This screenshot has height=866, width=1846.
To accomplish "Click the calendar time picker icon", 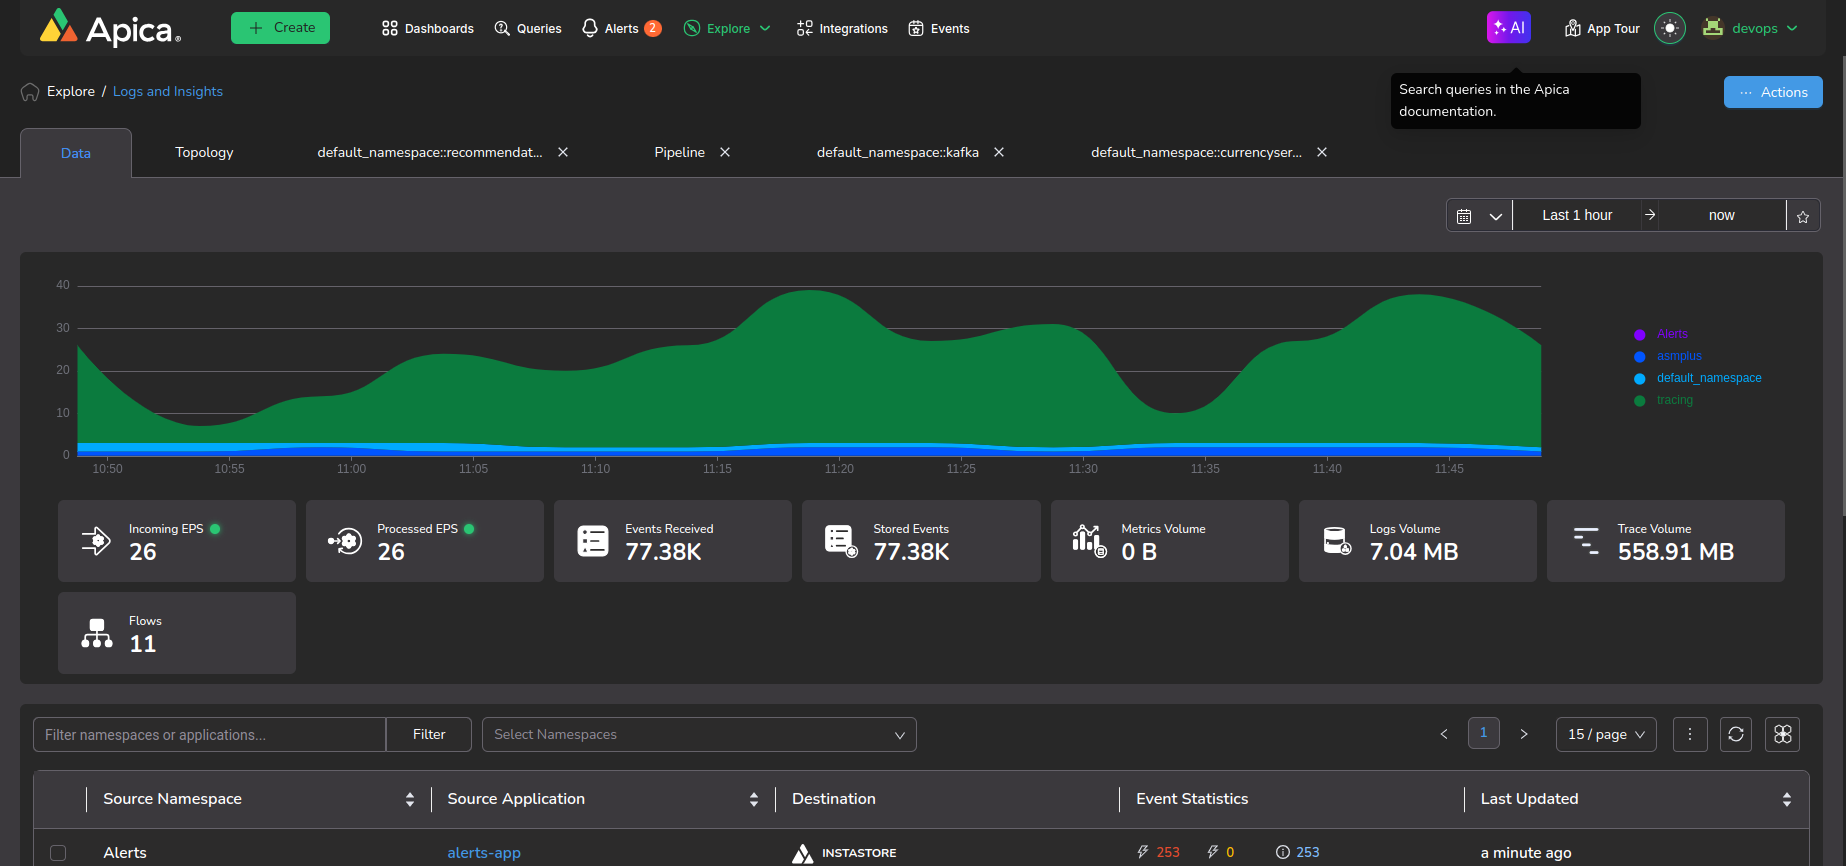I will click(x=1465, y=216).
